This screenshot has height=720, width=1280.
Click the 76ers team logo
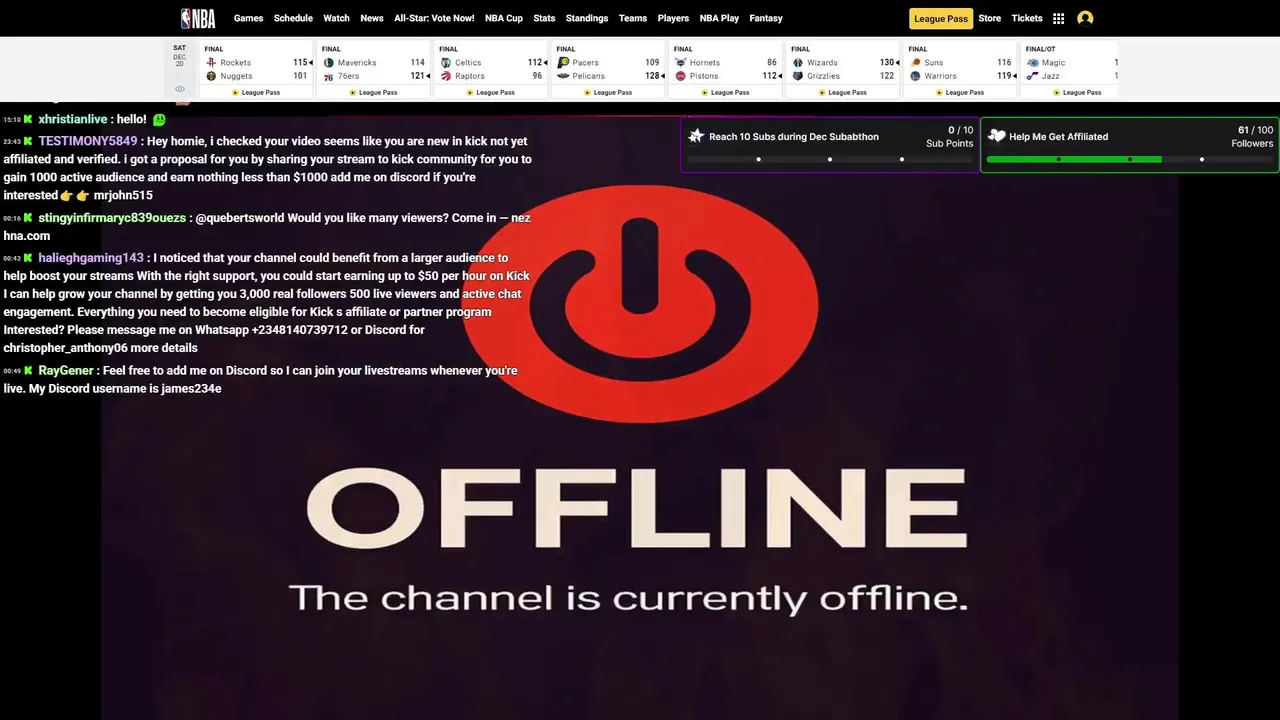point(328,76)
